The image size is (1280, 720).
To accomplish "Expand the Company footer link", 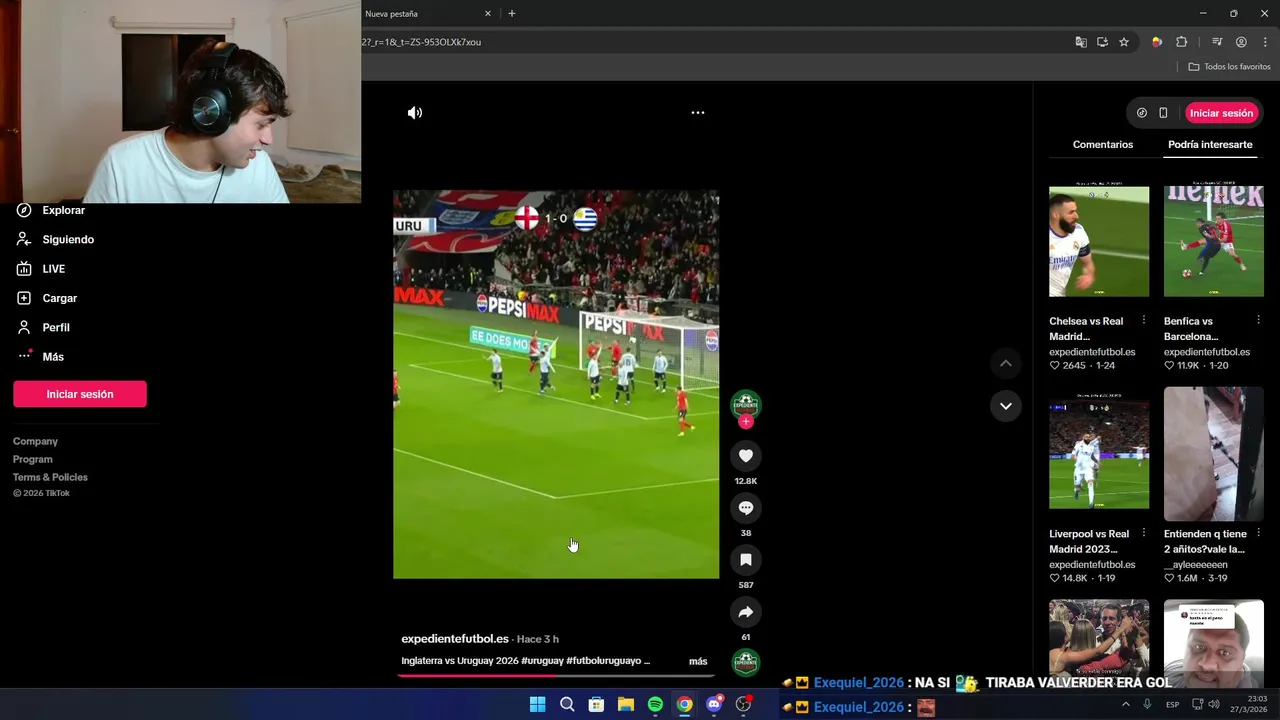I will point(35,441).
